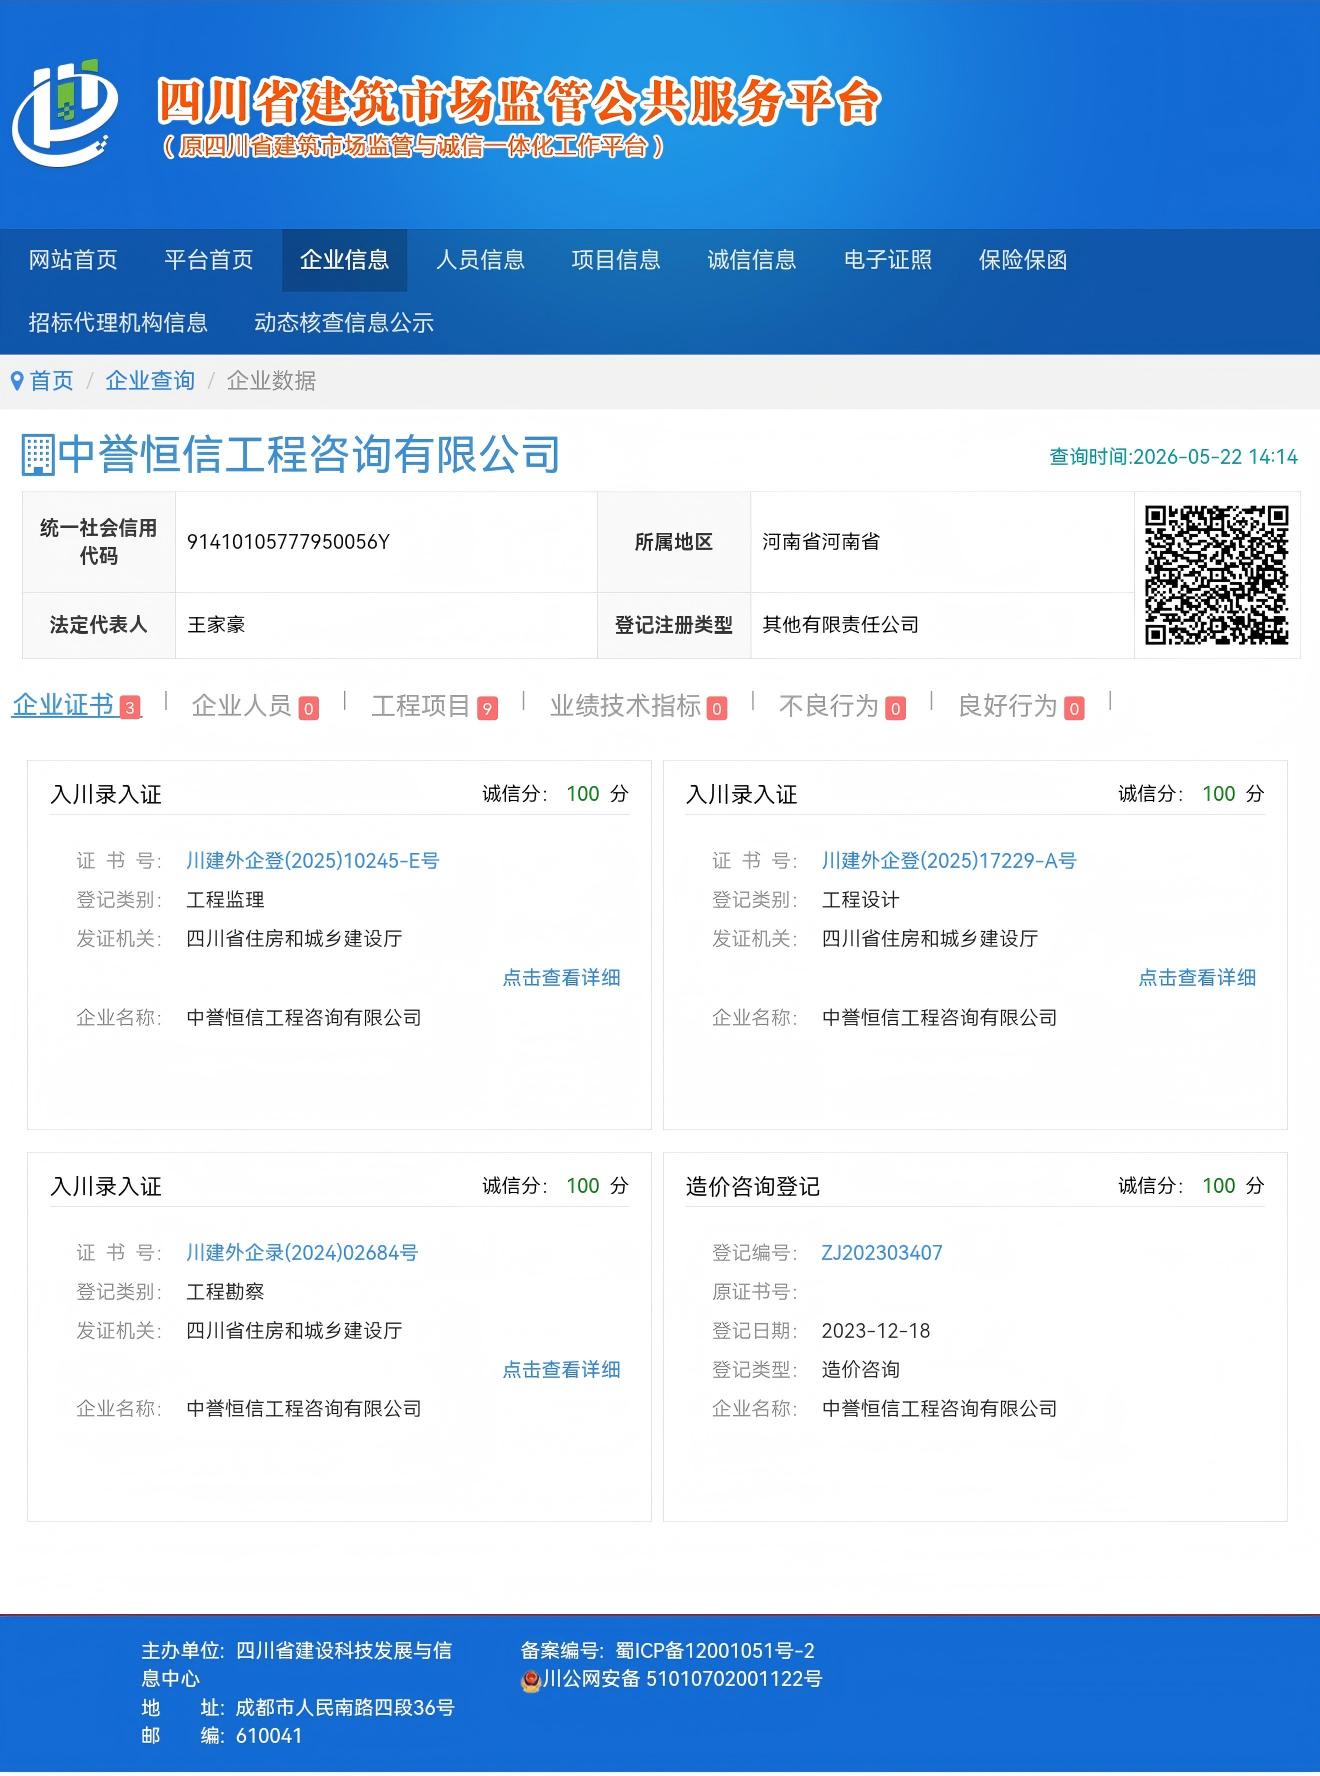Image resolution: width=1320 pixels, height=1776 pixels.
Task: Switch to the 工程项目 tab
Action: coord(434,706)
